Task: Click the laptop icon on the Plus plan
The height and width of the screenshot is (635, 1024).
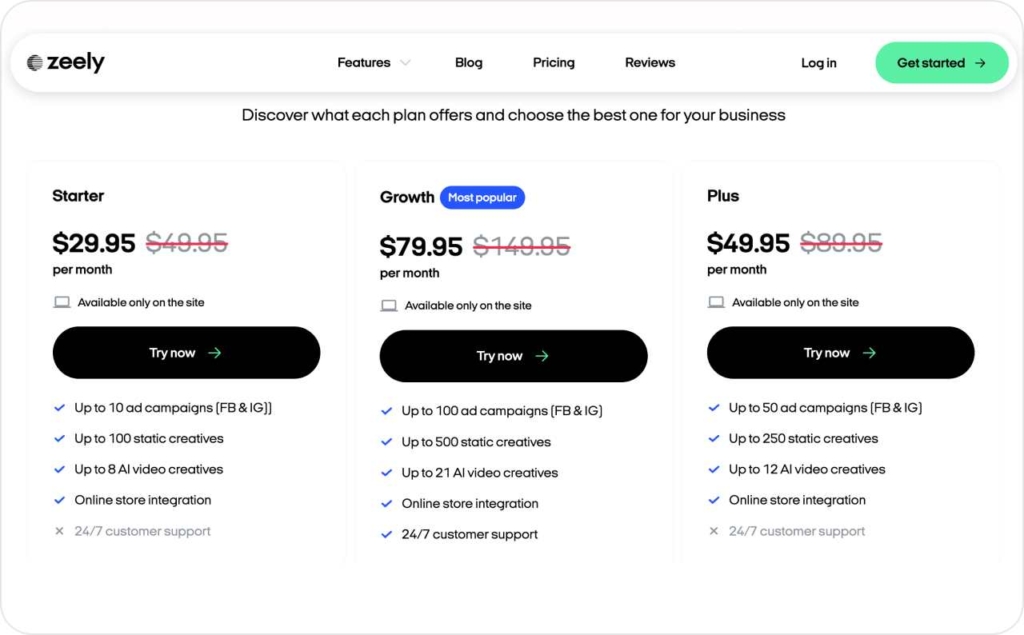Action: (x=715, y=301)
